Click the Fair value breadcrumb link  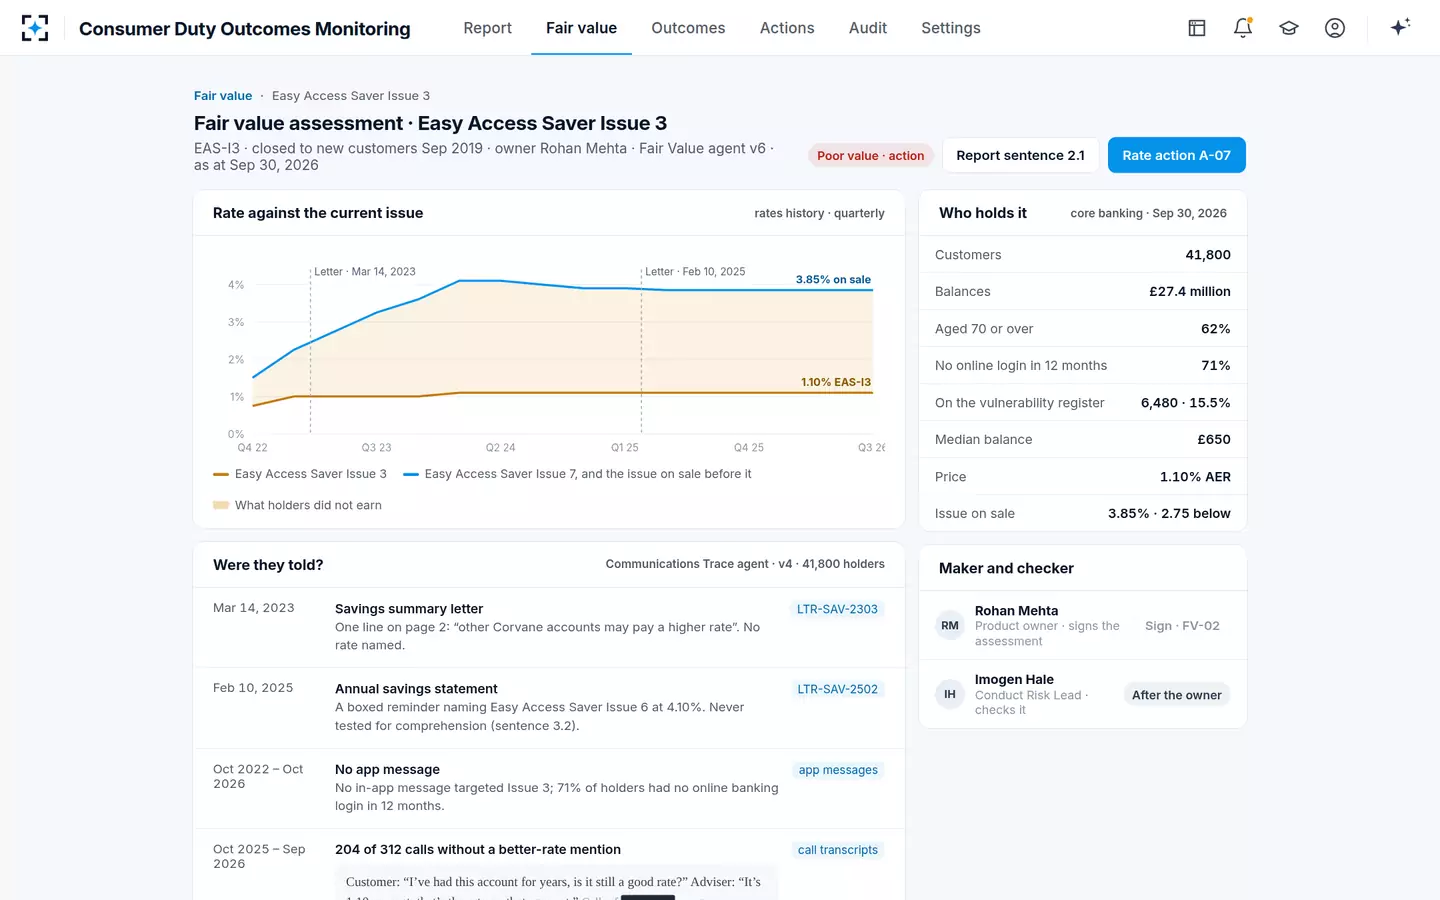pos(223,96)
